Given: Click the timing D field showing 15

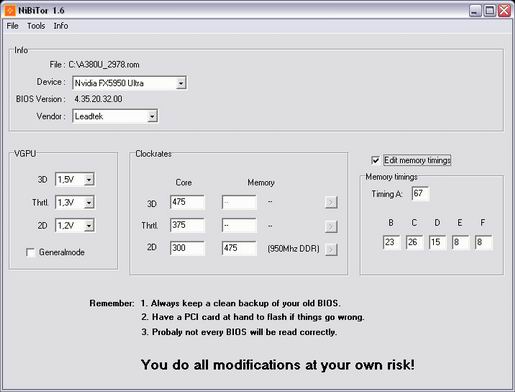Looking at the screenshot, I should (x=437, y=242).
